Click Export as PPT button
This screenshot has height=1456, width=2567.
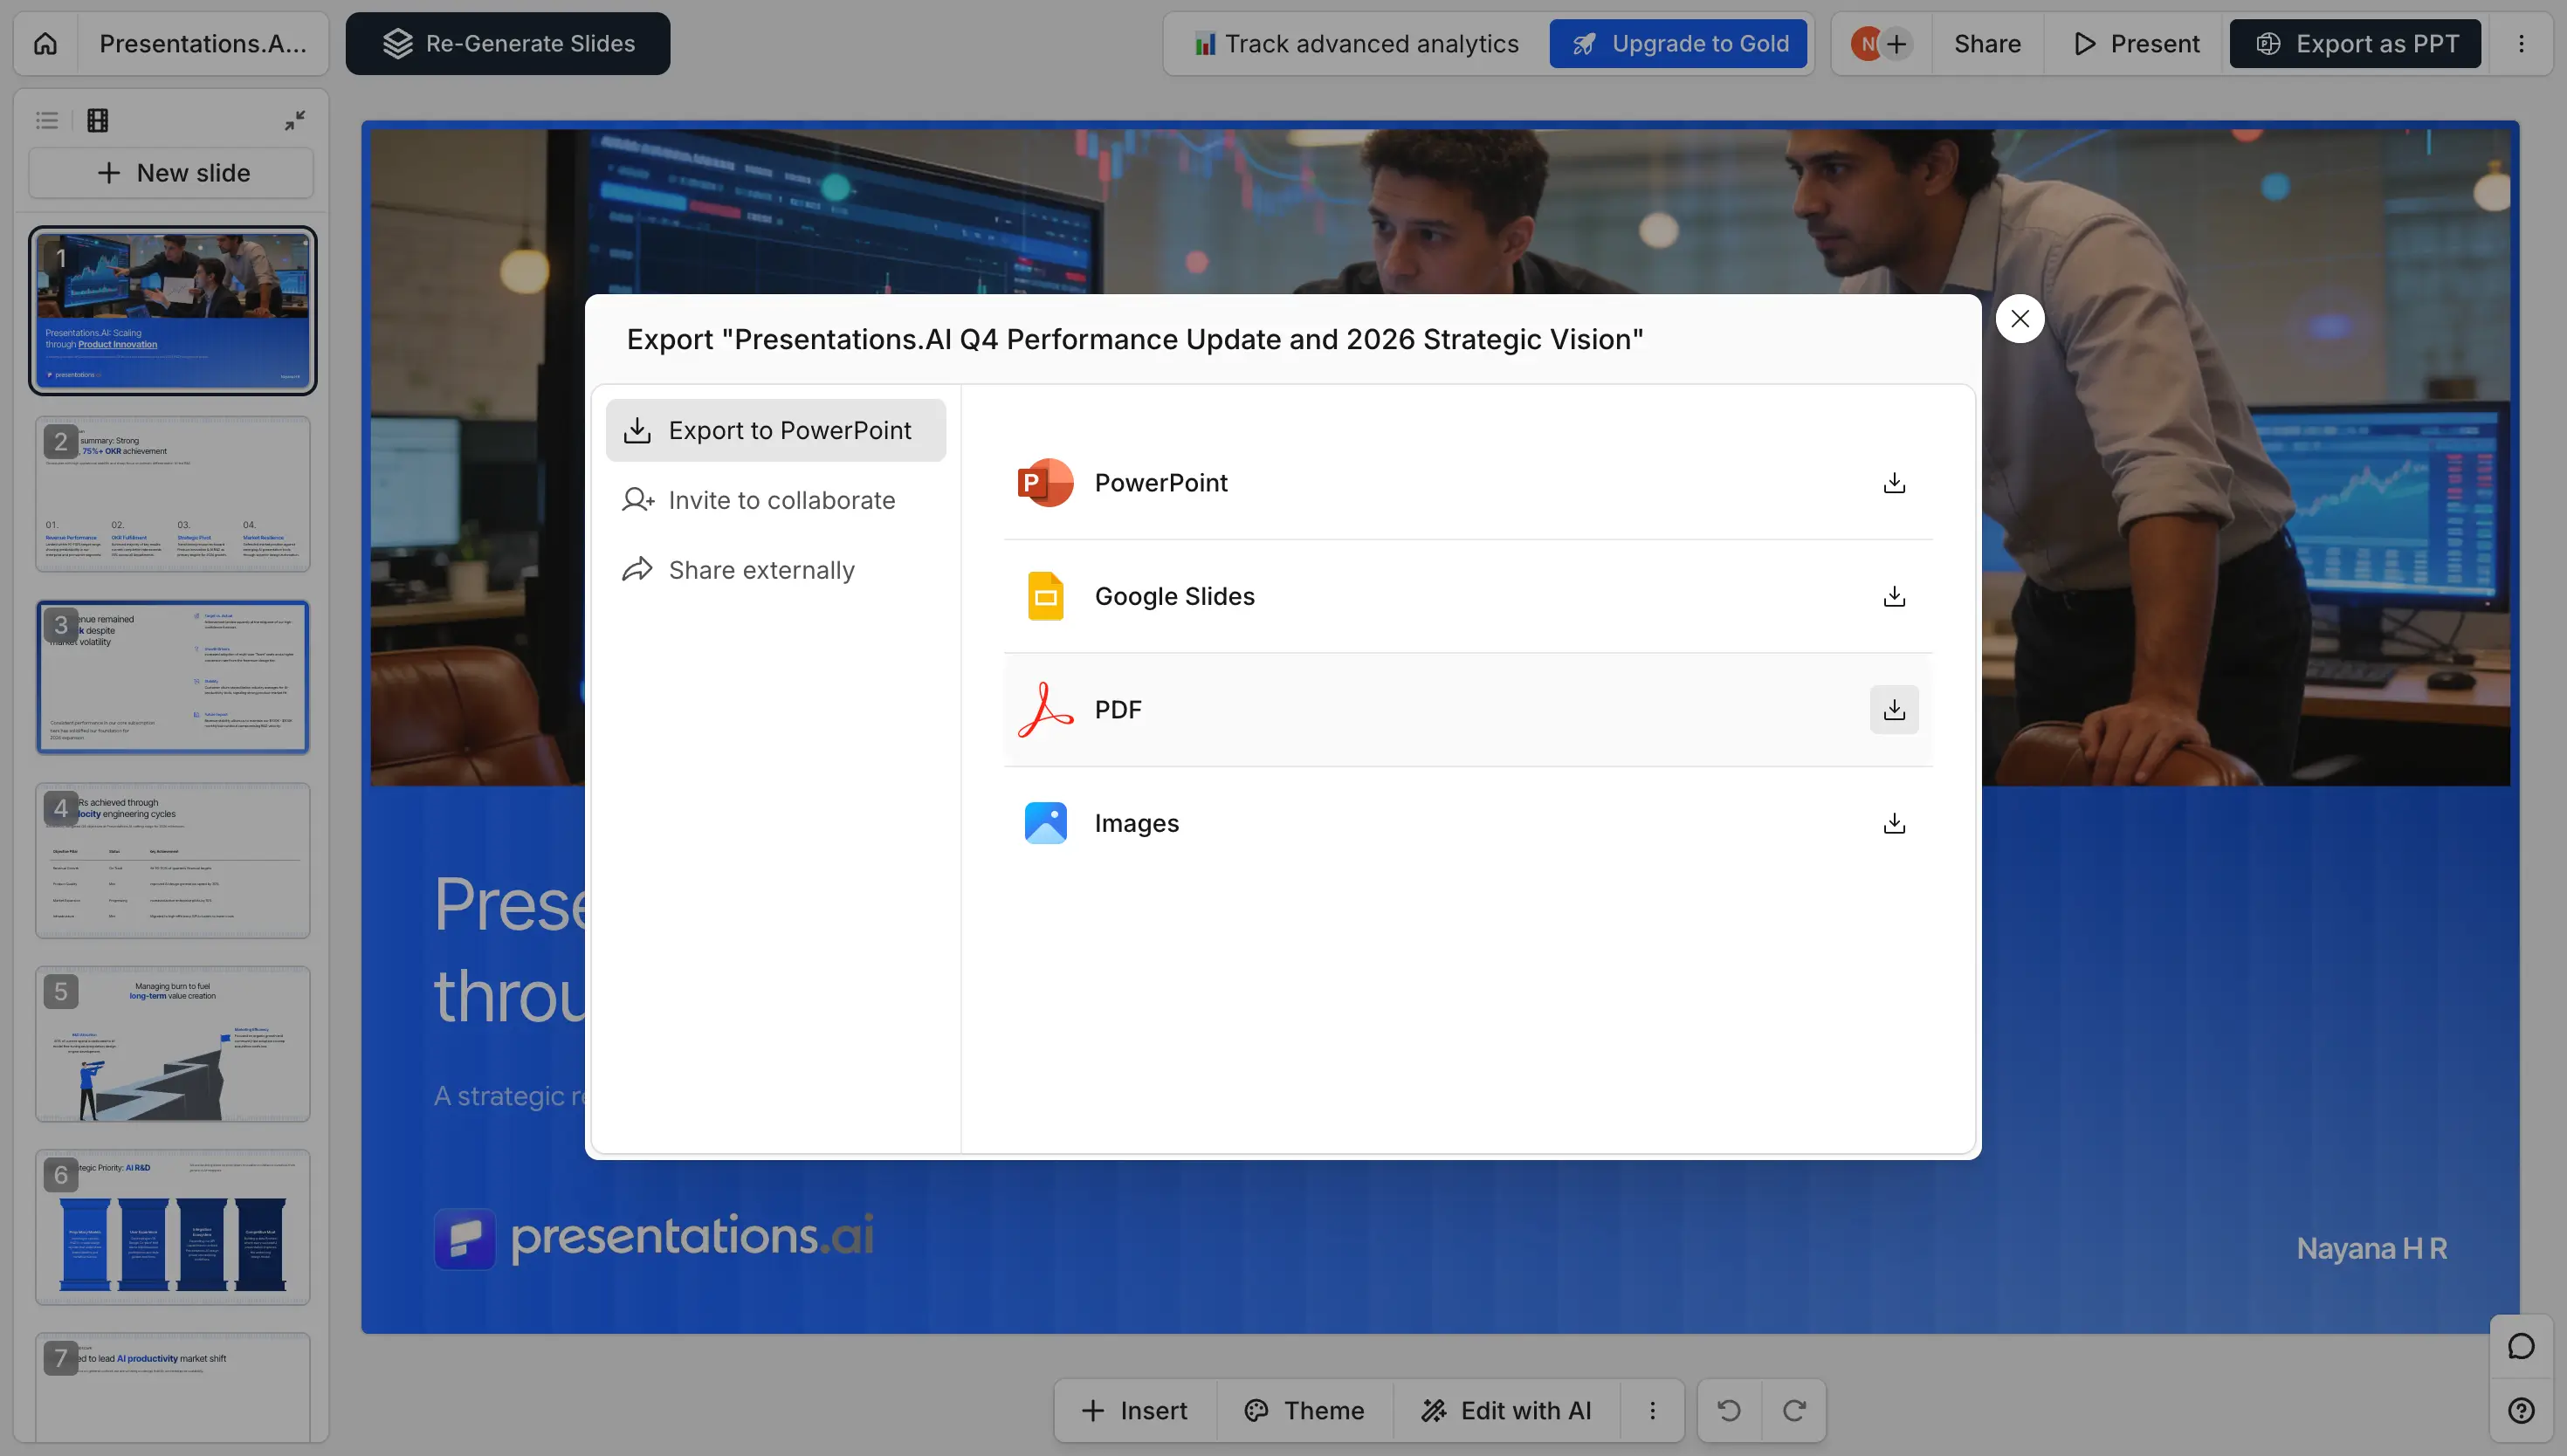[x=2356, y=44]
